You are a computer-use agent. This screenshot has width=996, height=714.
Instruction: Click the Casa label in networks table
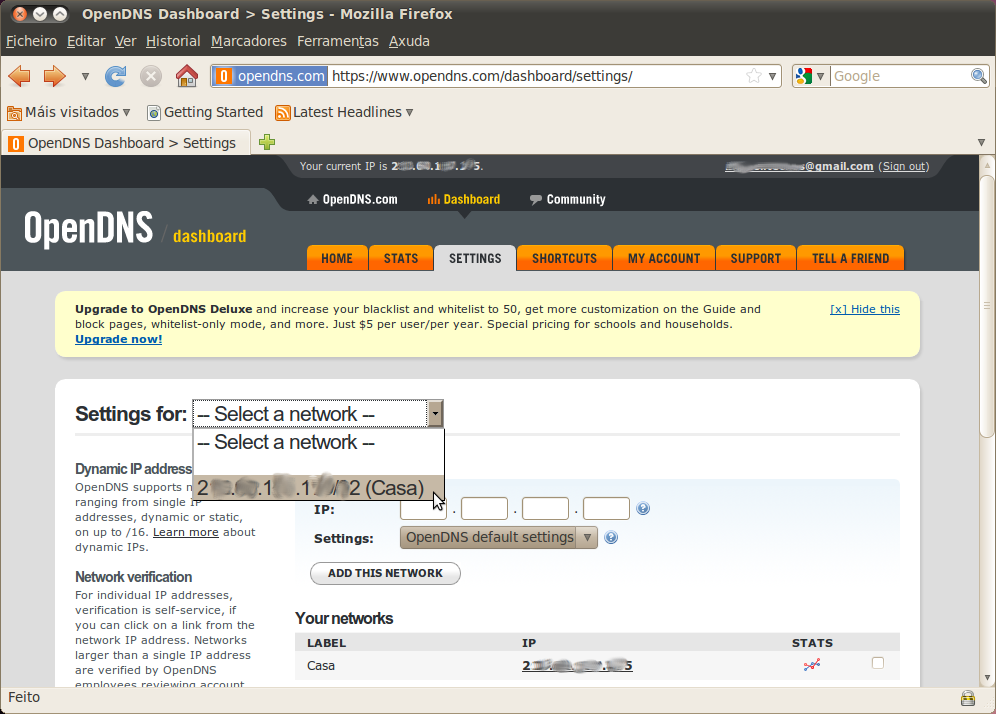321,666
